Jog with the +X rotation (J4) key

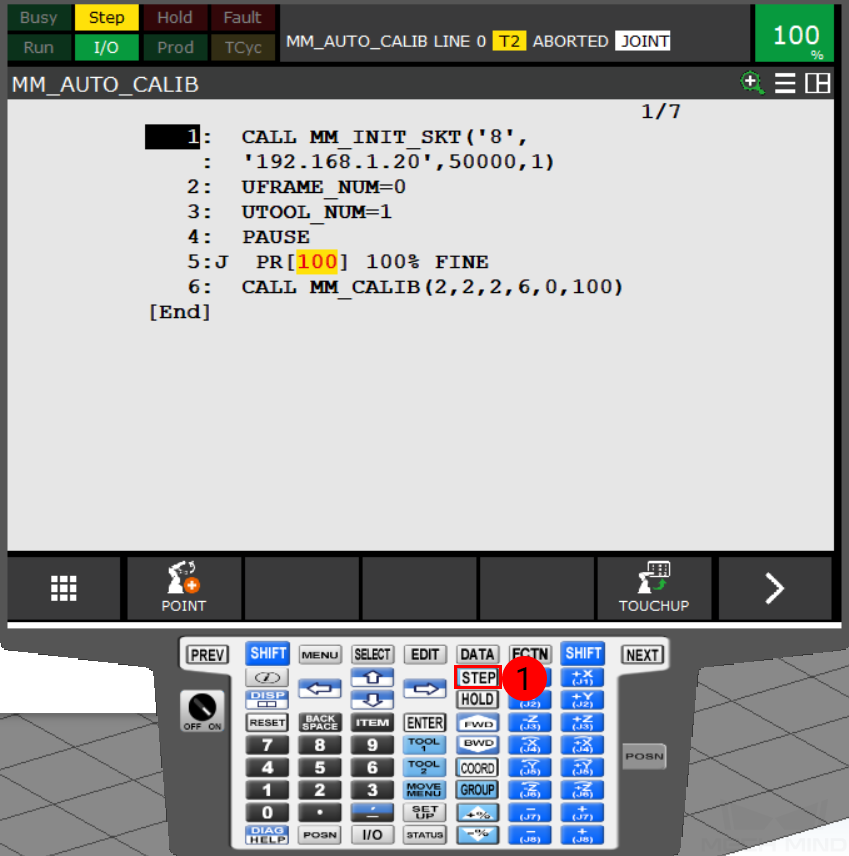tap(583, 745)
